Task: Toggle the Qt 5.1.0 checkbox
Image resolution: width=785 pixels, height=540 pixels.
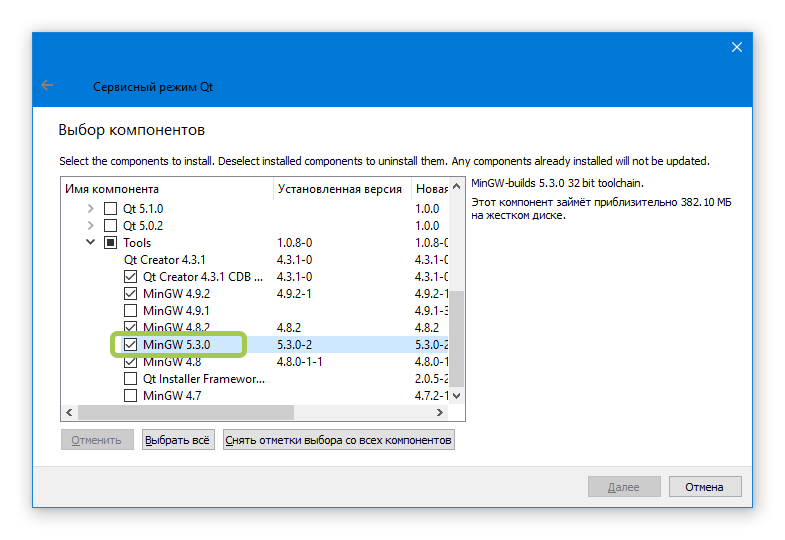Action: pyautogui.click(x=110, y=209)
